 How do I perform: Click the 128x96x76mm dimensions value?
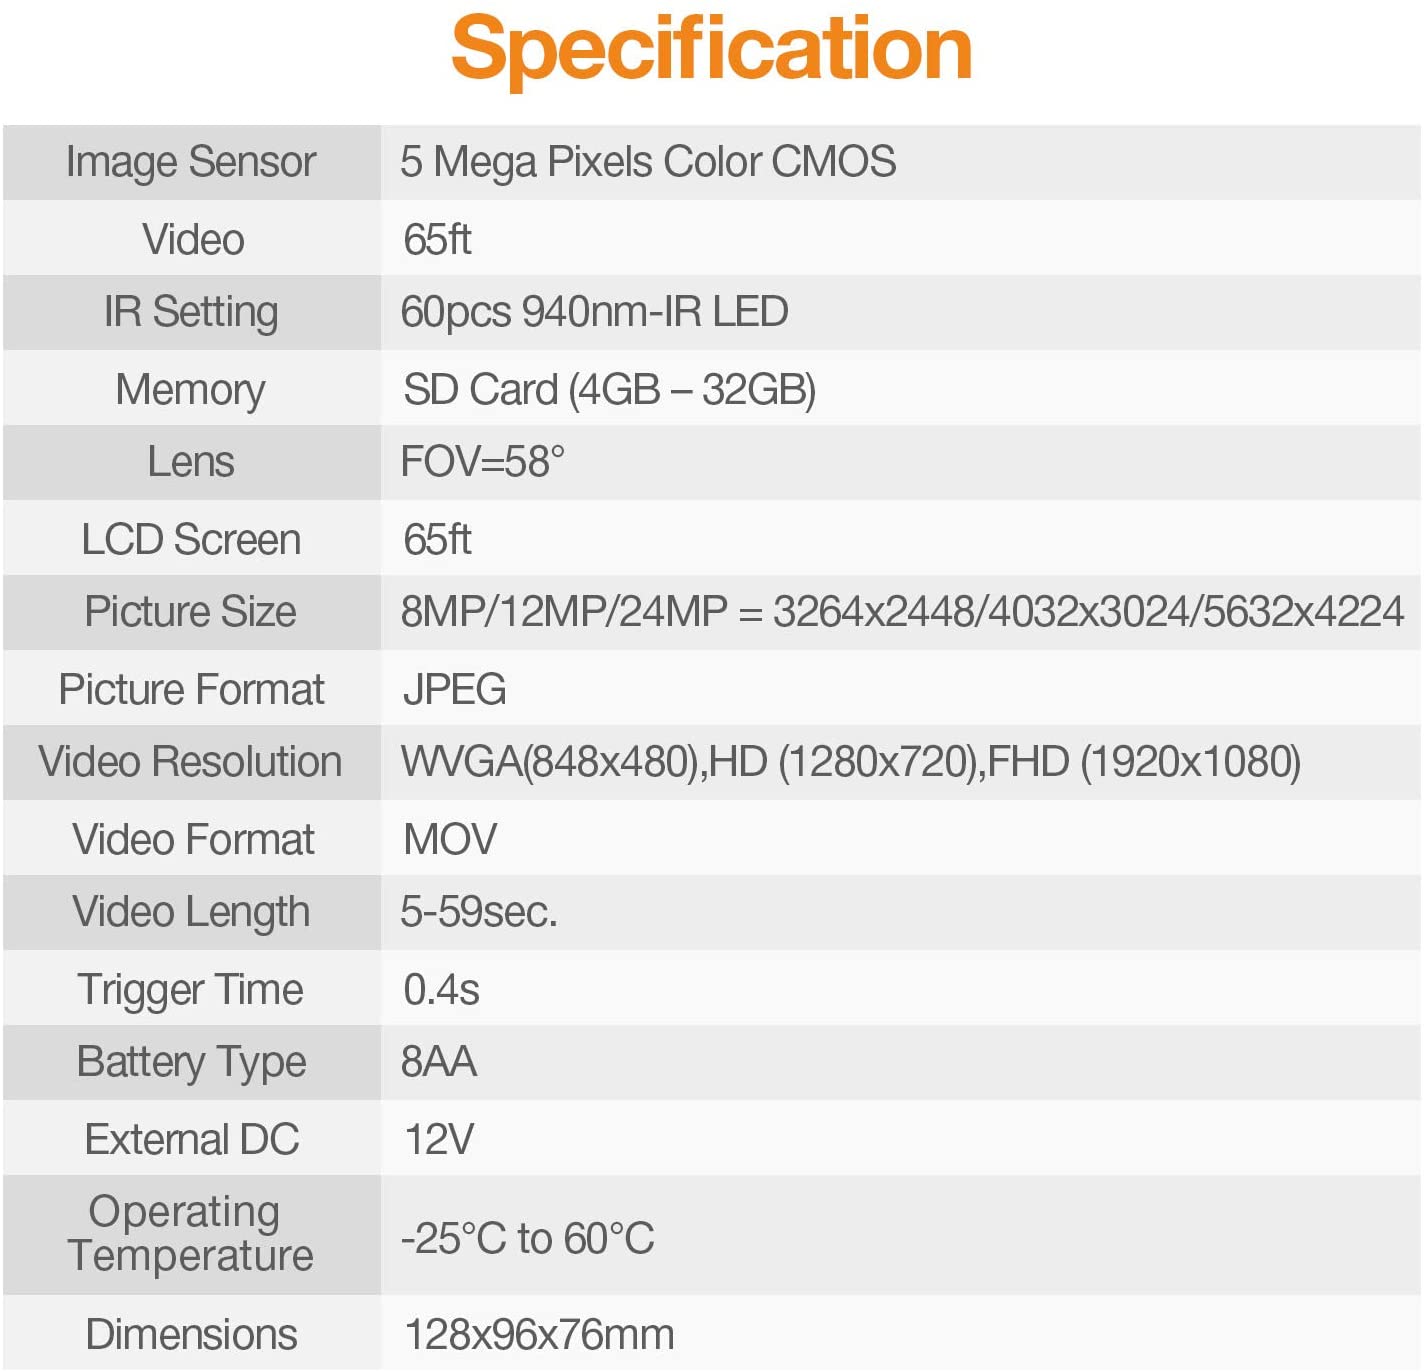(x=539, y=1334)
